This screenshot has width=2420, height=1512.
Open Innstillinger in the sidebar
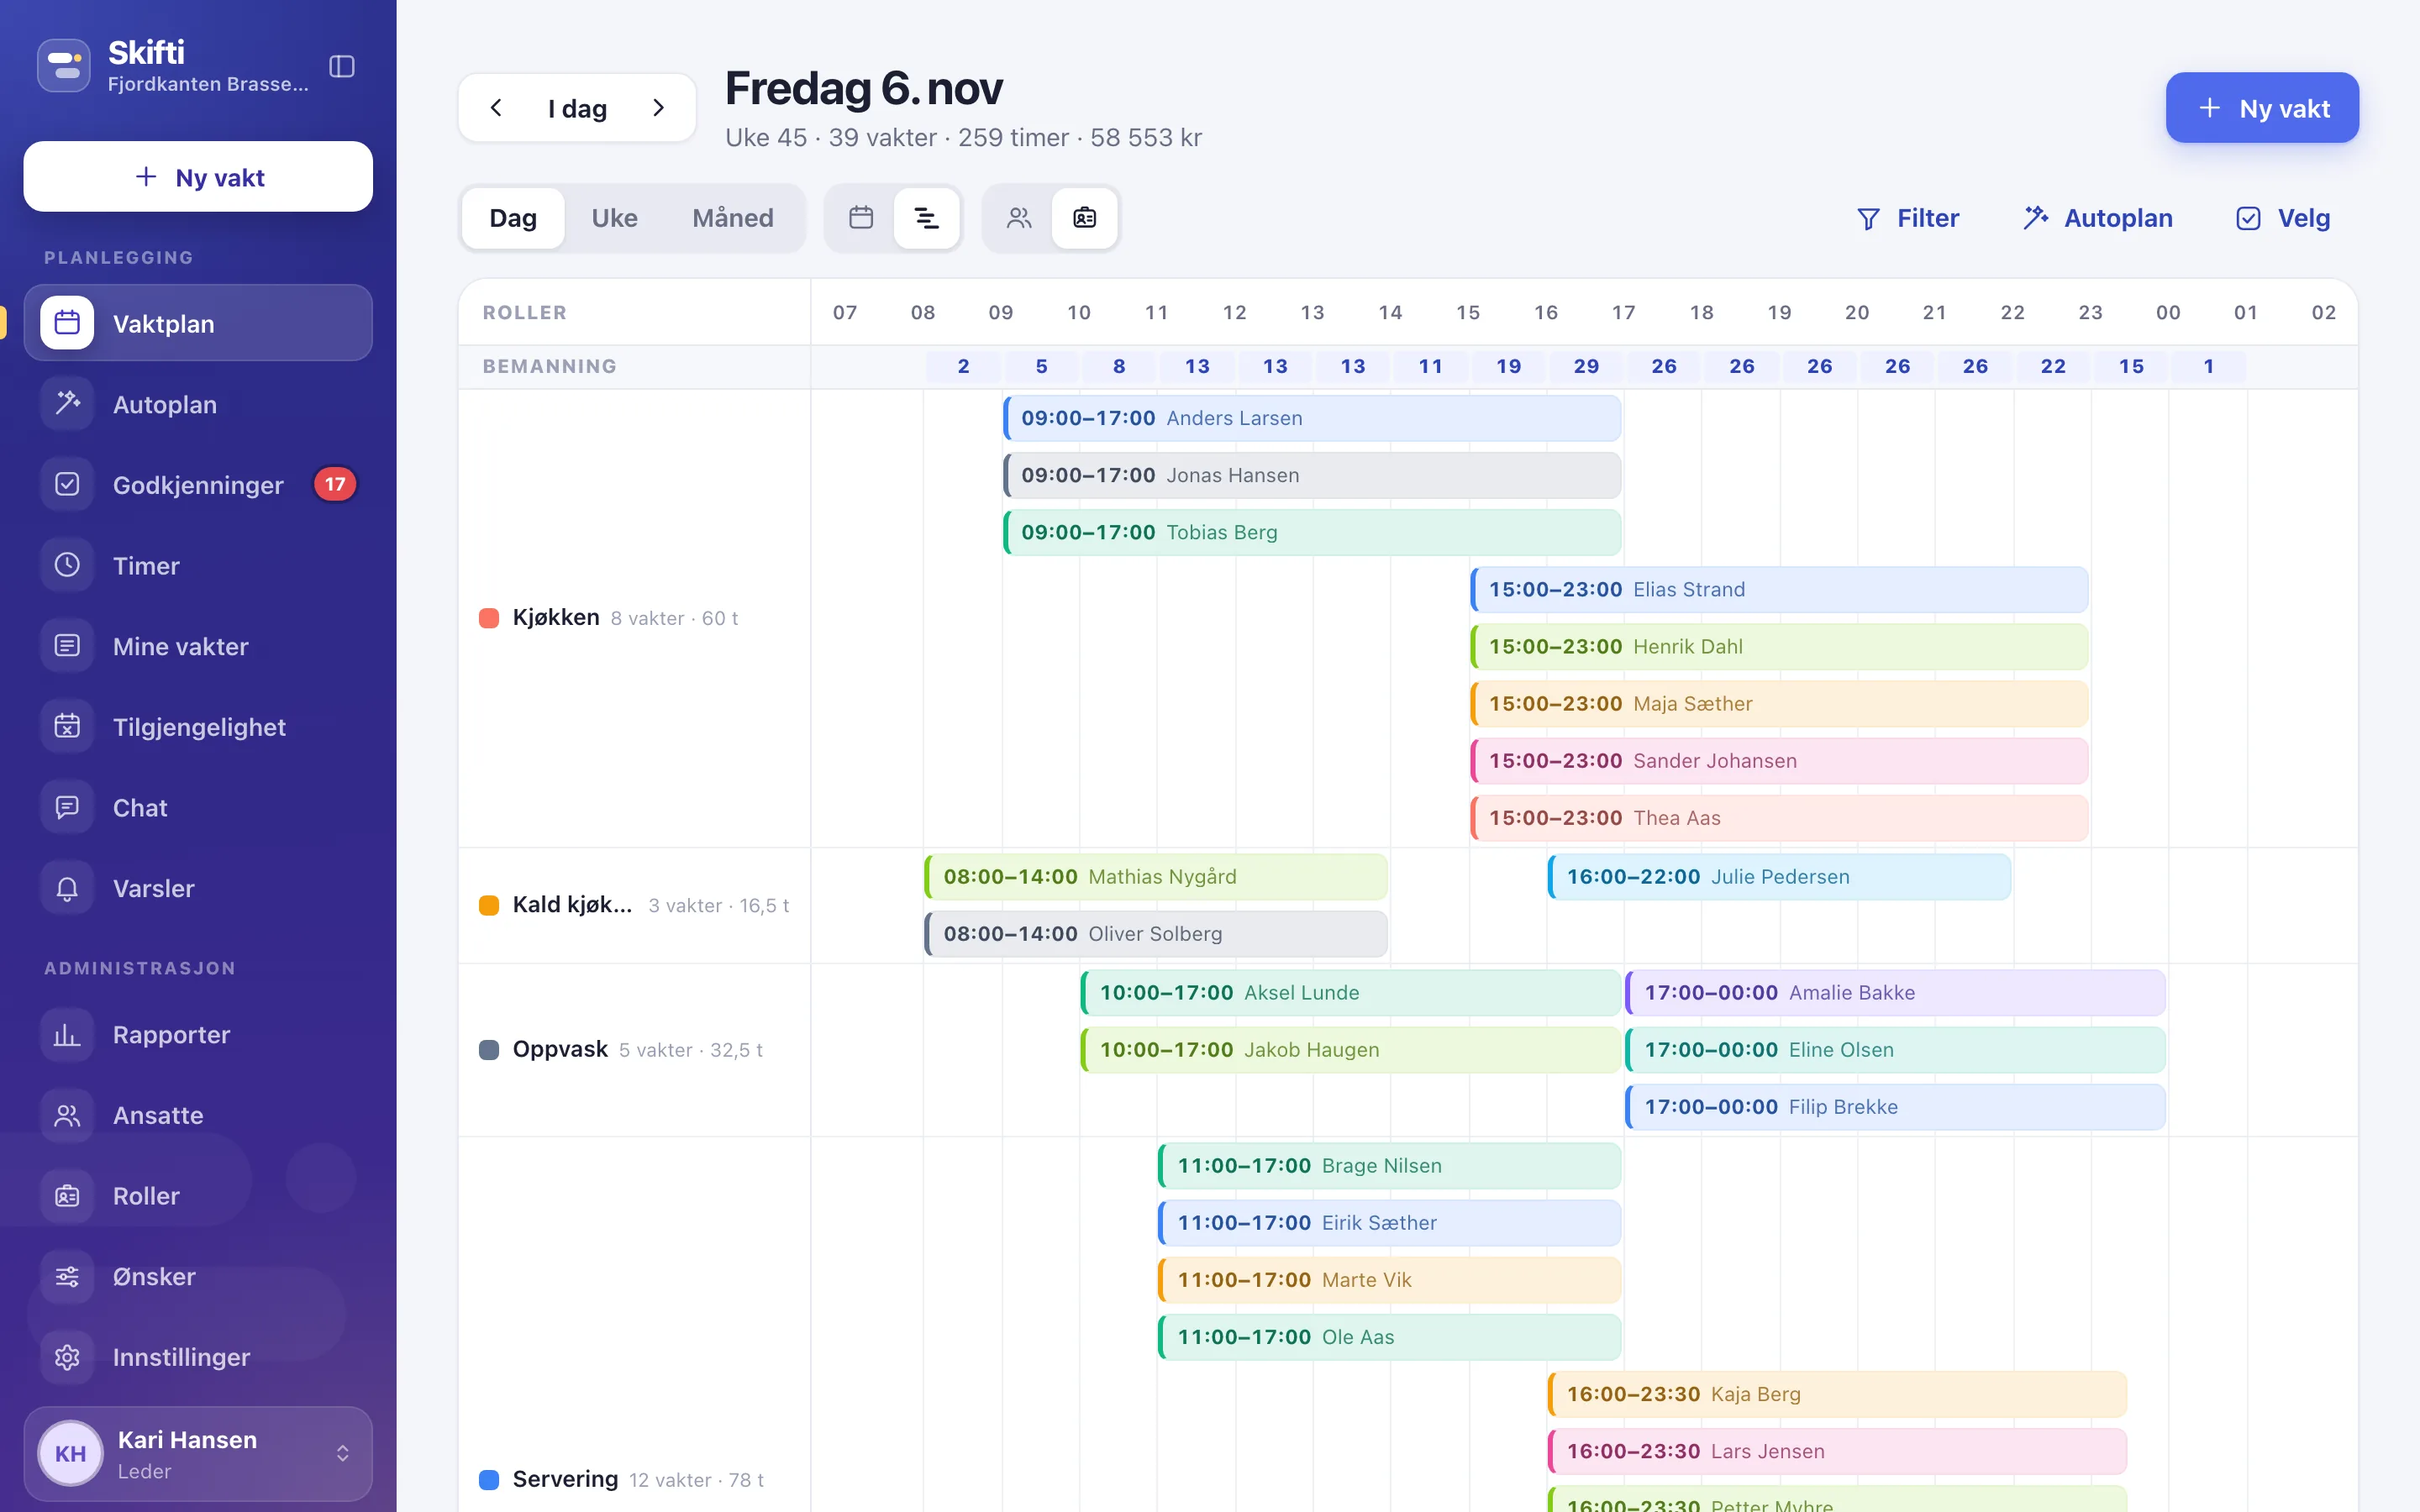pos(198,1357)
